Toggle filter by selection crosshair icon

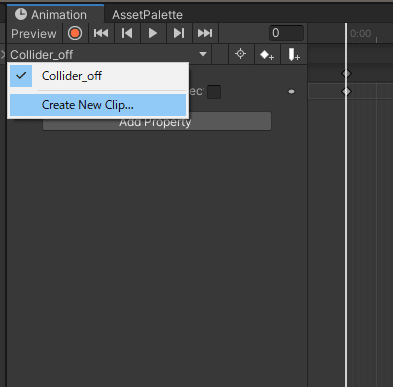[x=240, y=54]
